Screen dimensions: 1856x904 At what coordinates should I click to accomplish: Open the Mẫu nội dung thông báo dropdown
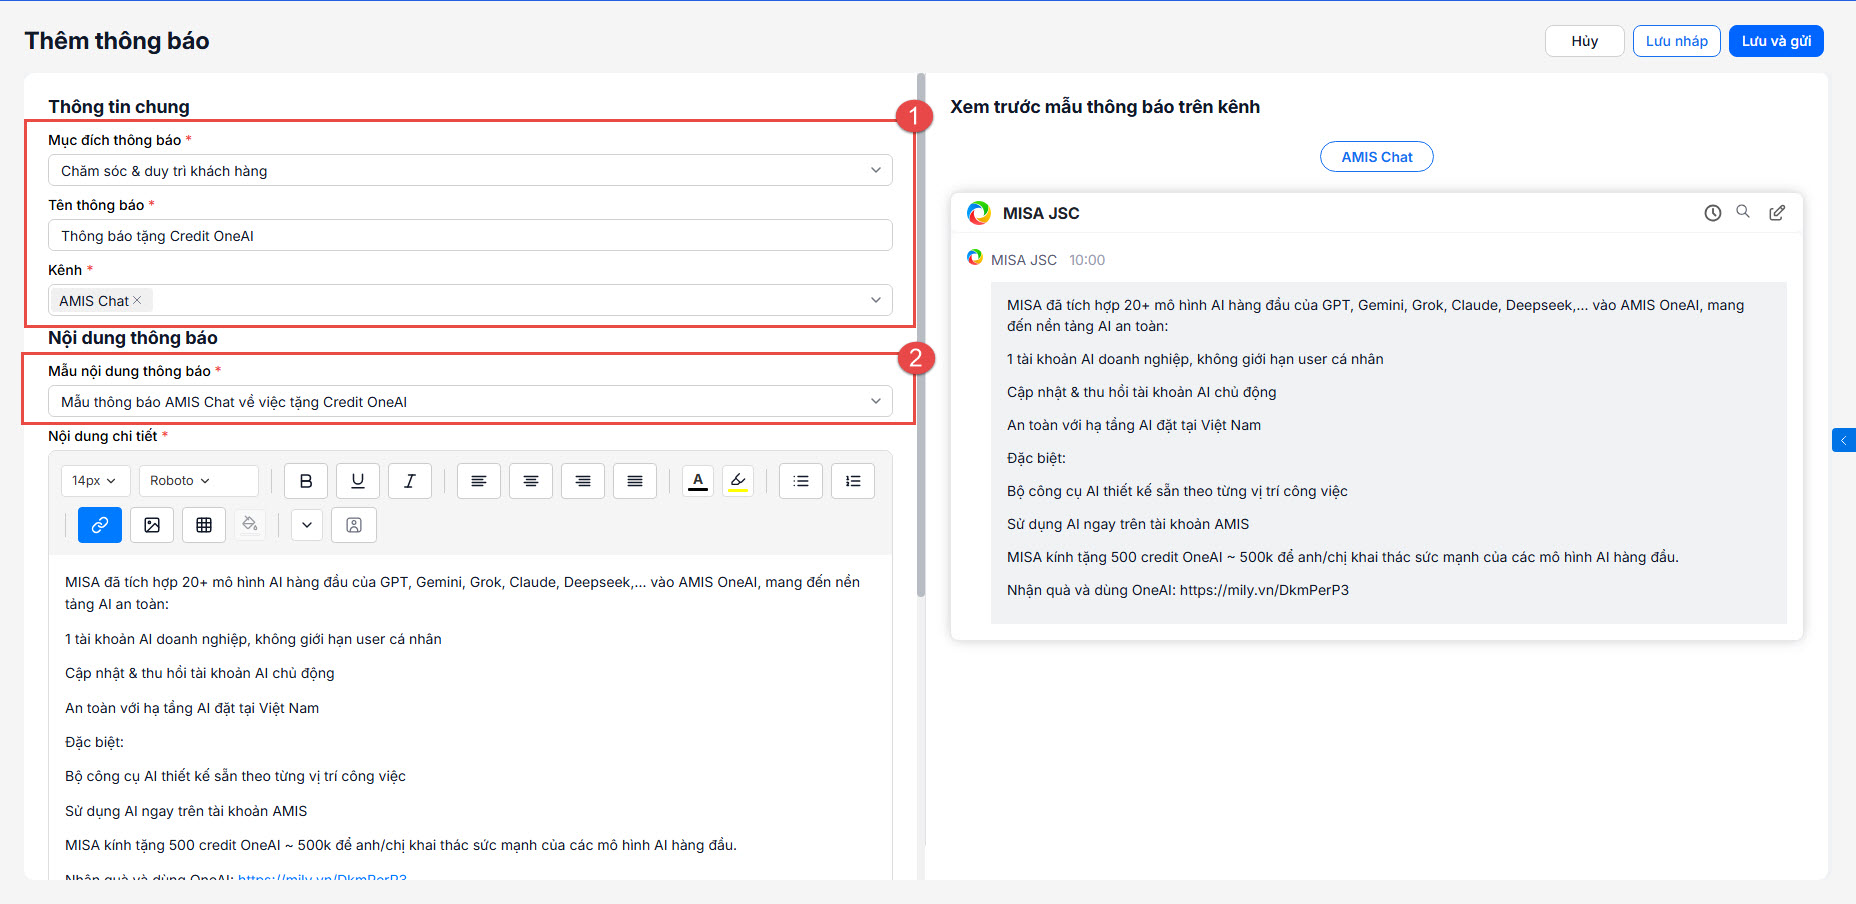pyautogui.click(x=470, y=402)
